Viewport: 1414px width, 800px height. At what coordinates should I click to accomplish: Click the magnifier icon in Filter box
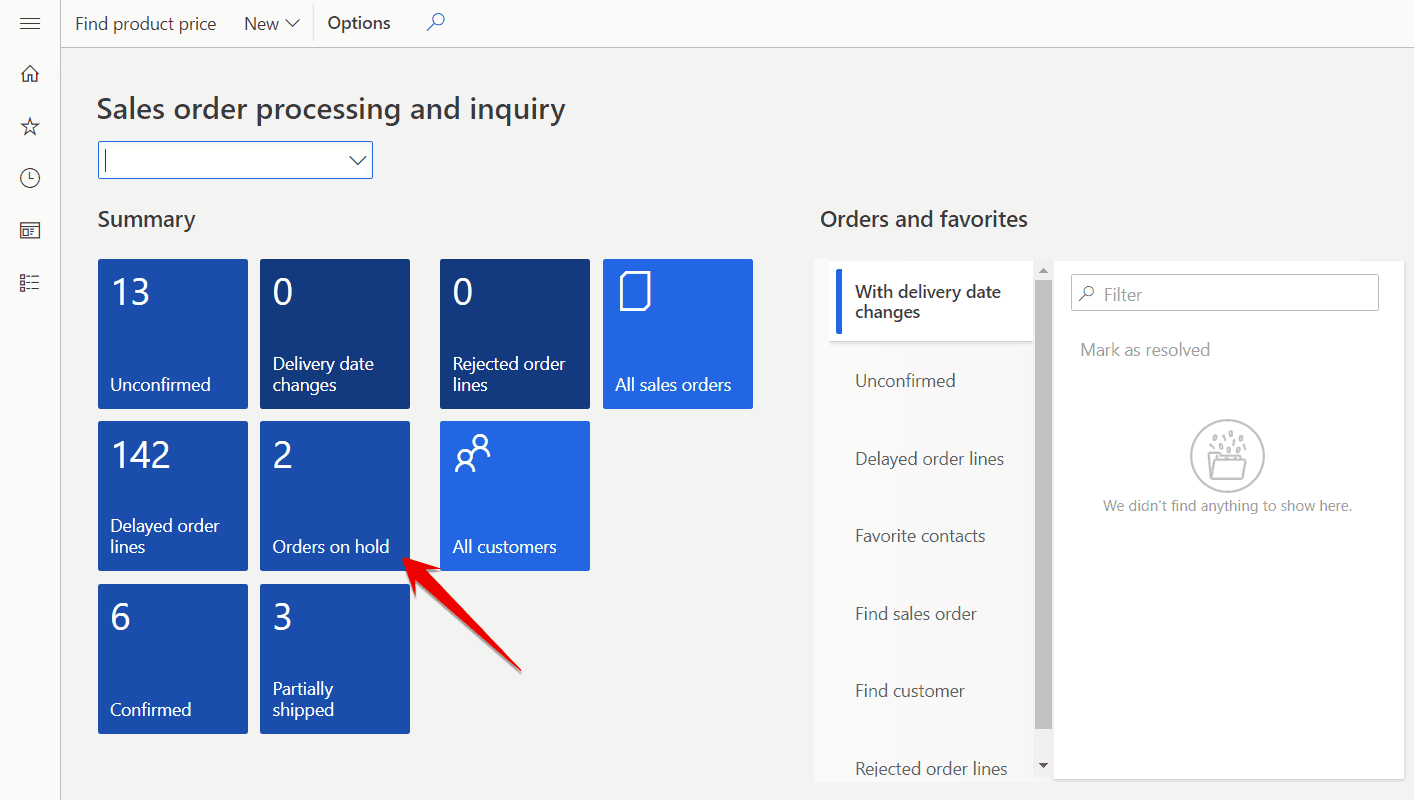pyautogui.click(x=1088, y=294)
